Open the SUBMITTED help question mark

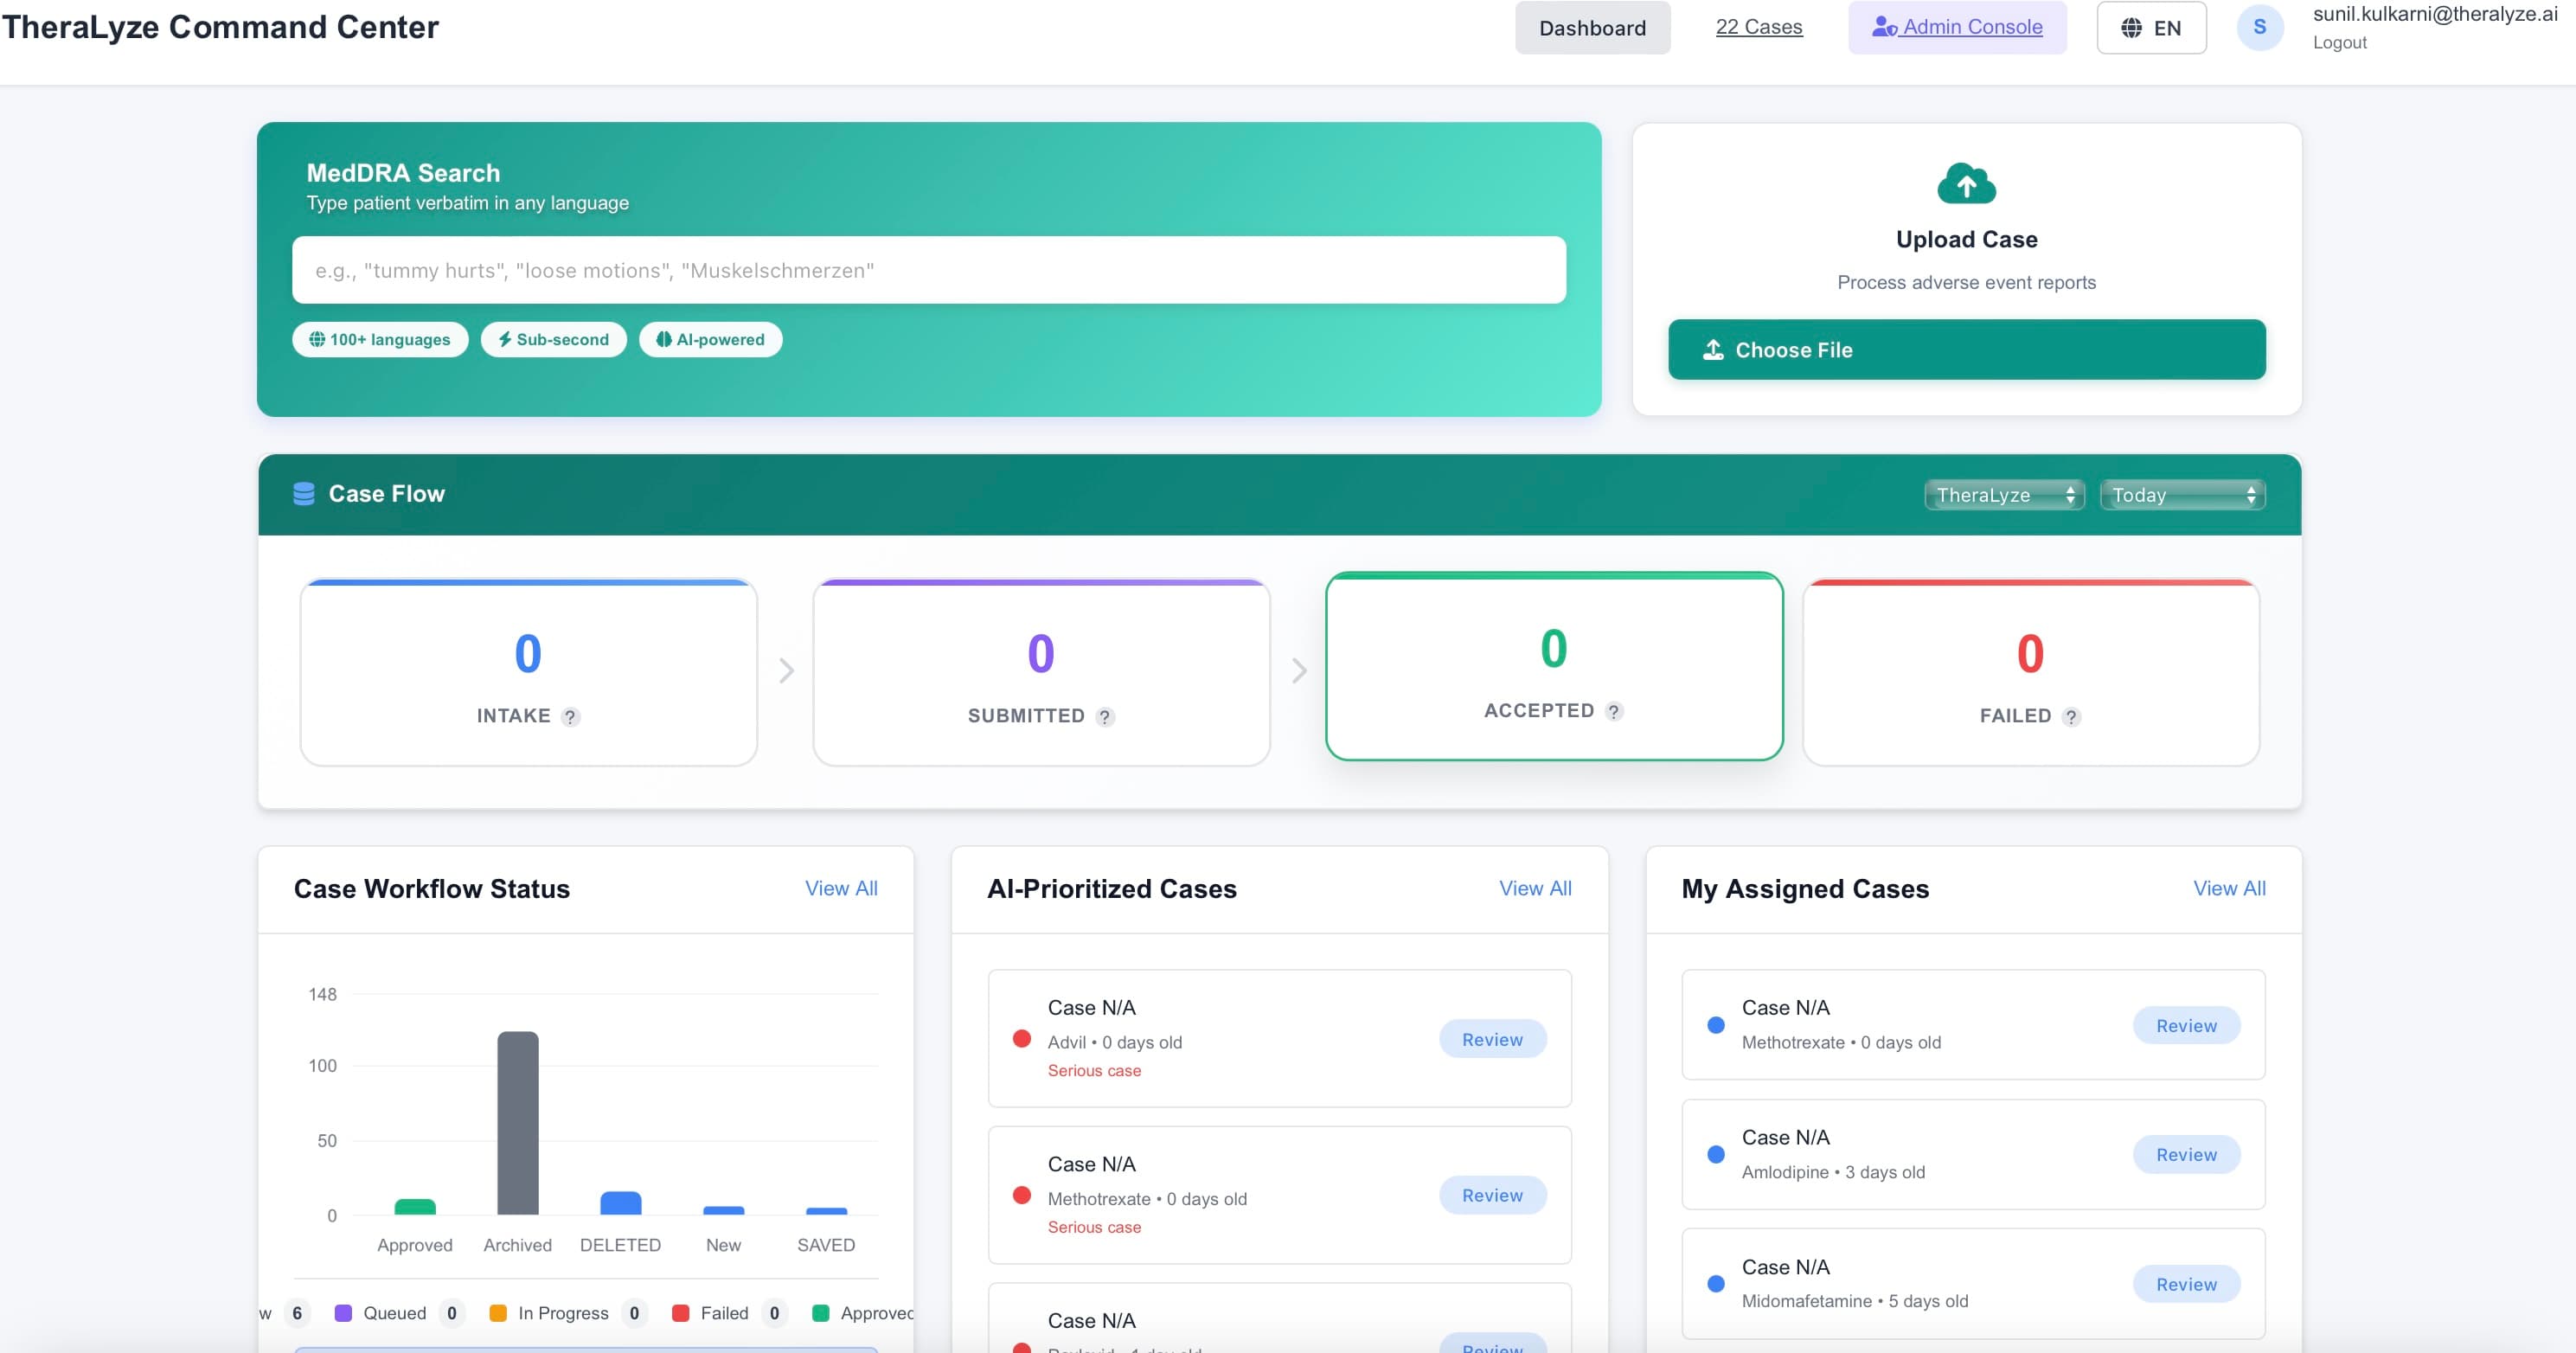coord(1105,717)
